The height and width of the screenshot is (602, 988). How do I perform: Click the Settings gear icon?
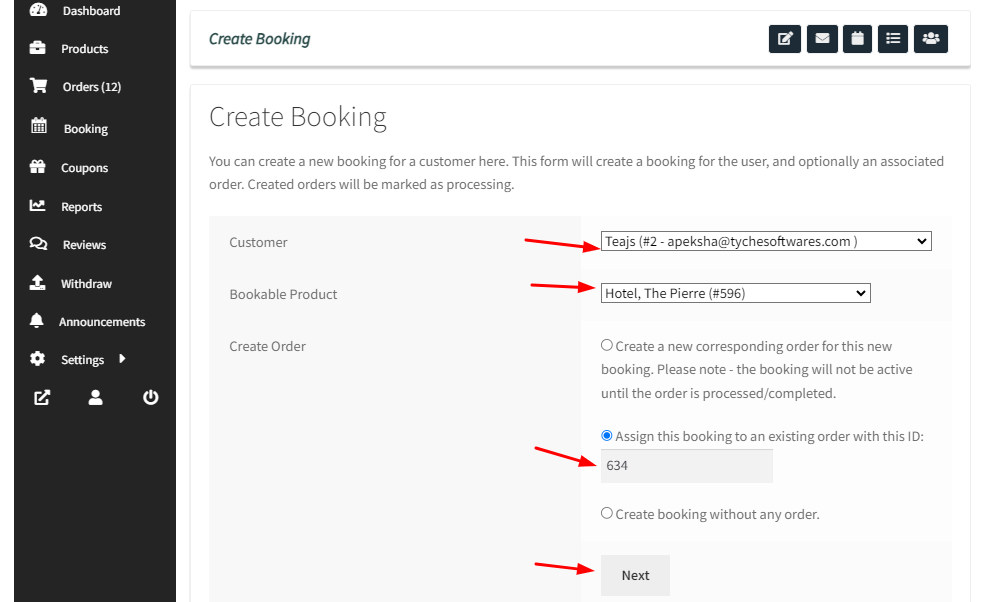click(37, 359)
